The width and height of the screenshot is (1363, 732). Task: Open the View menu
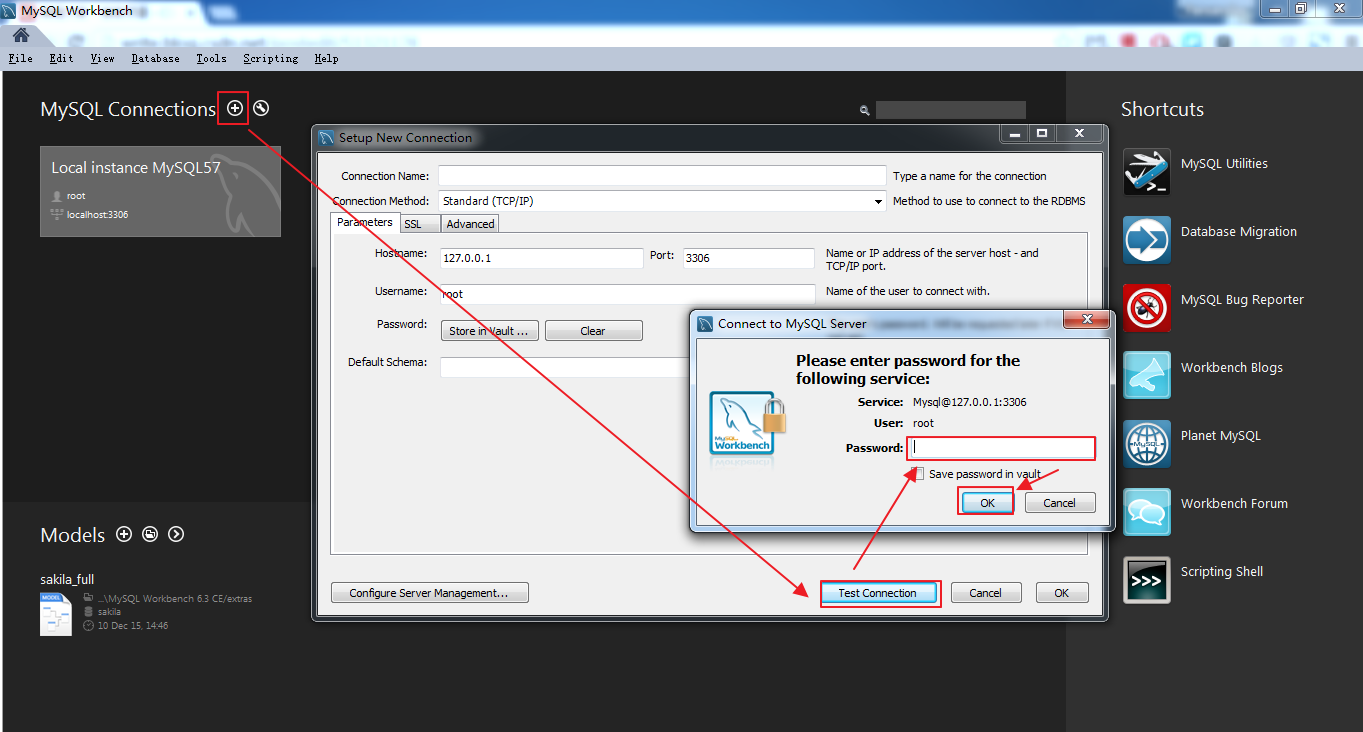click(102, 58)
